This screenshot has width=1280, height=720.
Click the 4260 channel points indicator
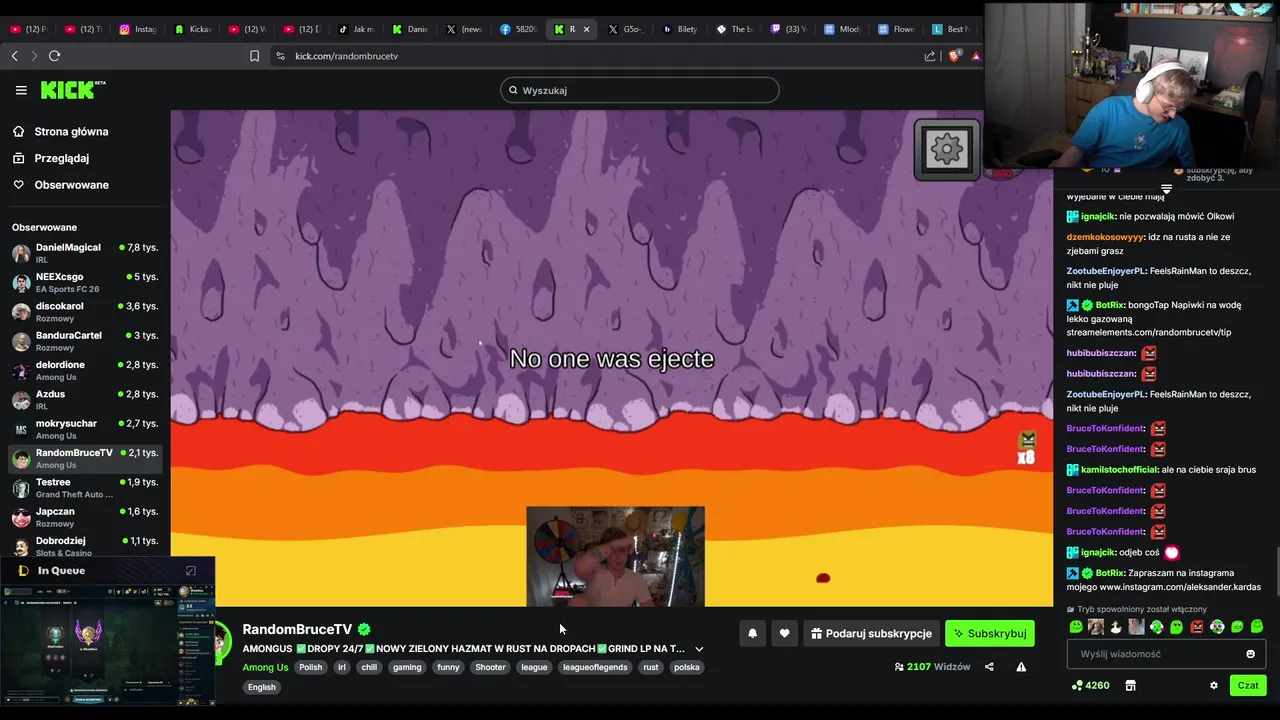click(x=1090, y=685)
